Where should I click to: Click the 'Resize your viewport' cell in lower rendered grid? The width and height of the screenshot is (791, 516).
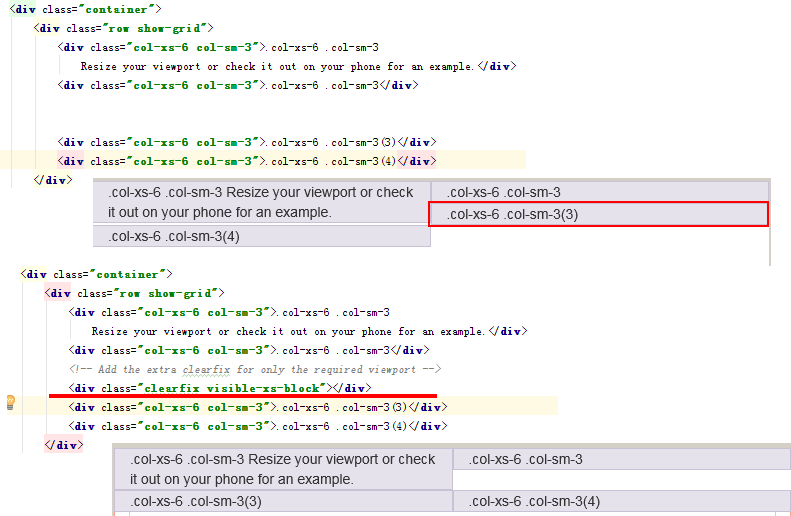284,469
